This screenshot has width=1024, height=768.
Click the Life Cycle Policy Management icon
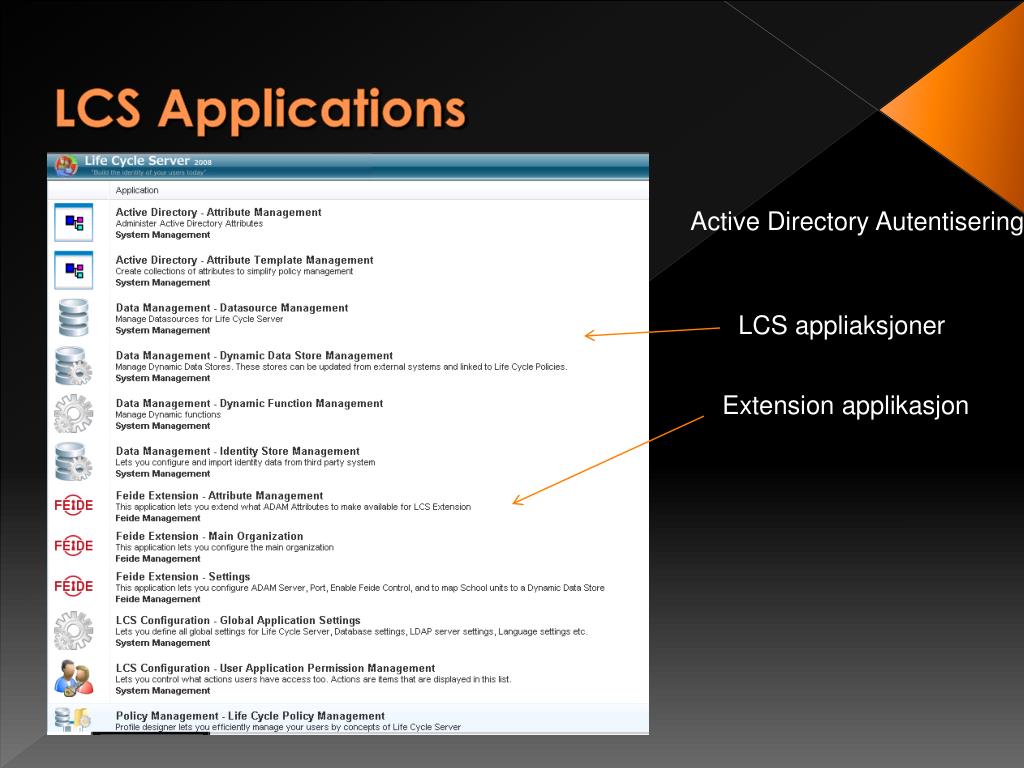coord(72,720)
